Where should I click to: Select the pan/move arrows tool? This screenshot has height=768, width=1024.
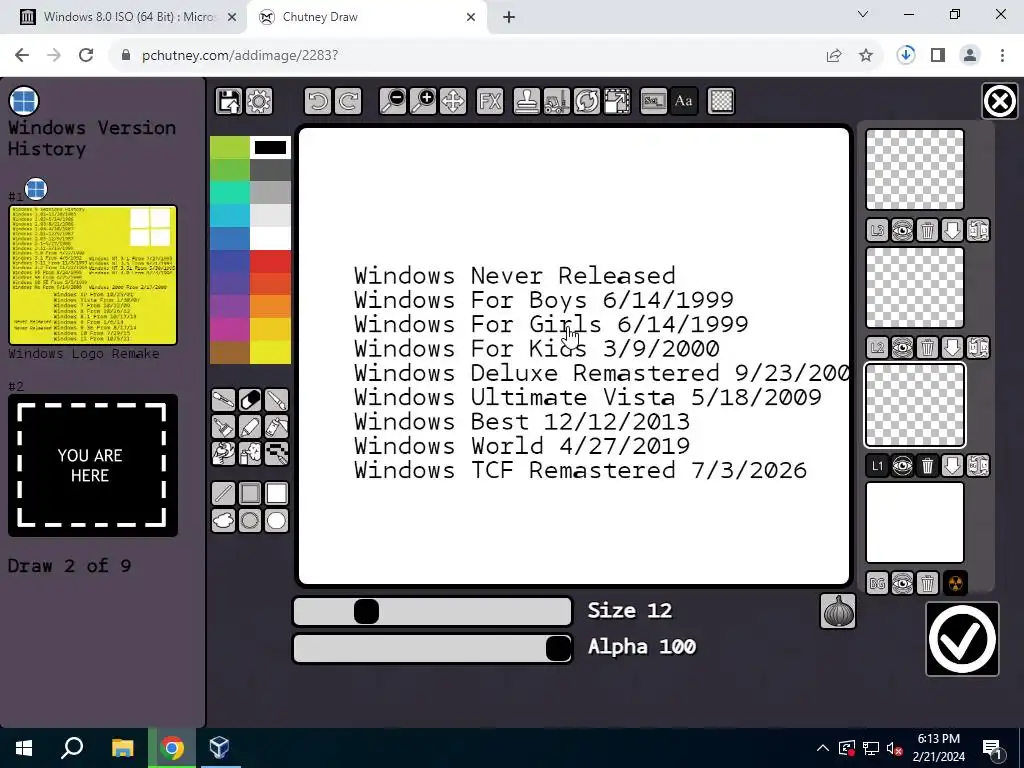point(453,101)
